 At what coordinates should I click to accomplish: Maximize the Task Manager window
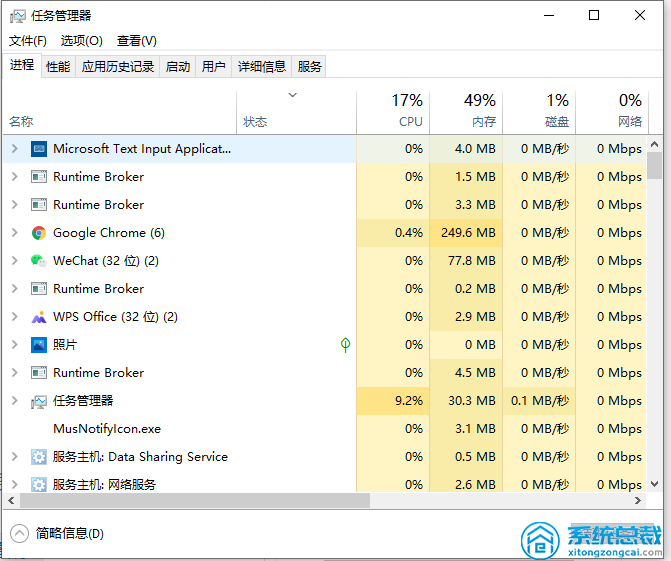594,16
